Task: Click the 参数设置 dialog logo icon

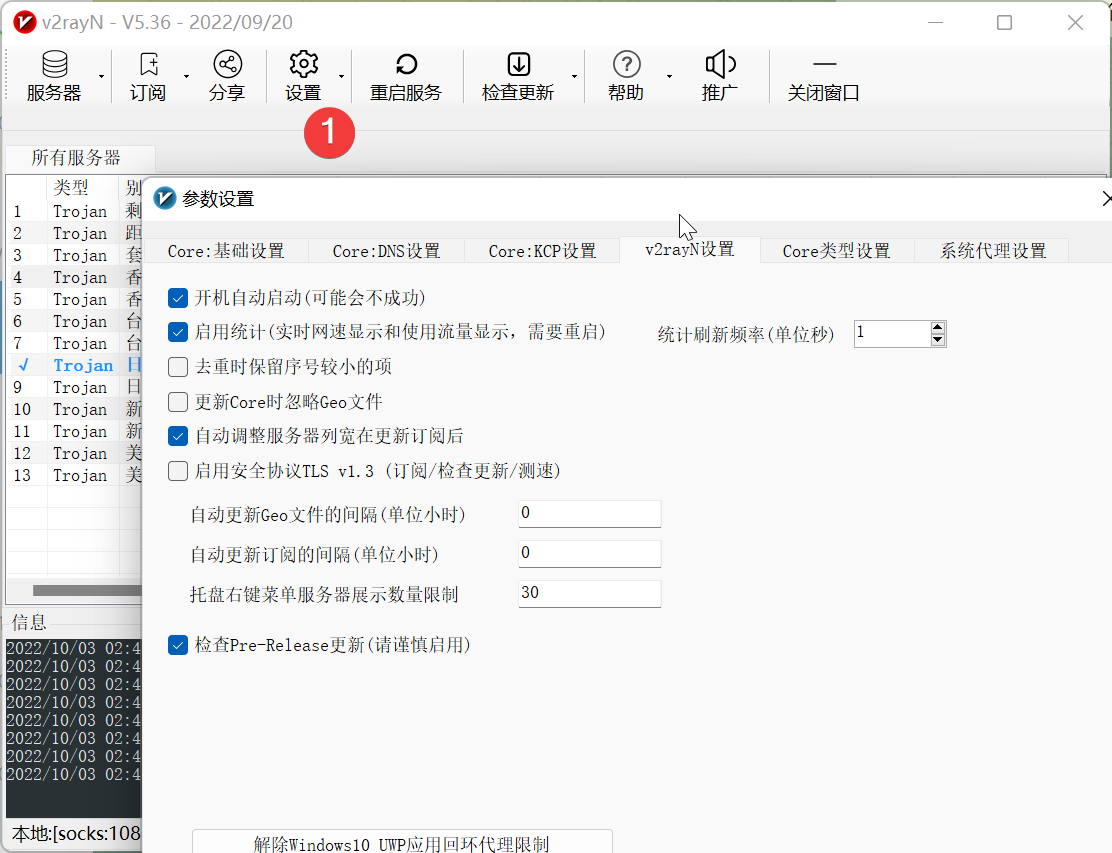Action: pyautogui.click(x=165, y=199)
